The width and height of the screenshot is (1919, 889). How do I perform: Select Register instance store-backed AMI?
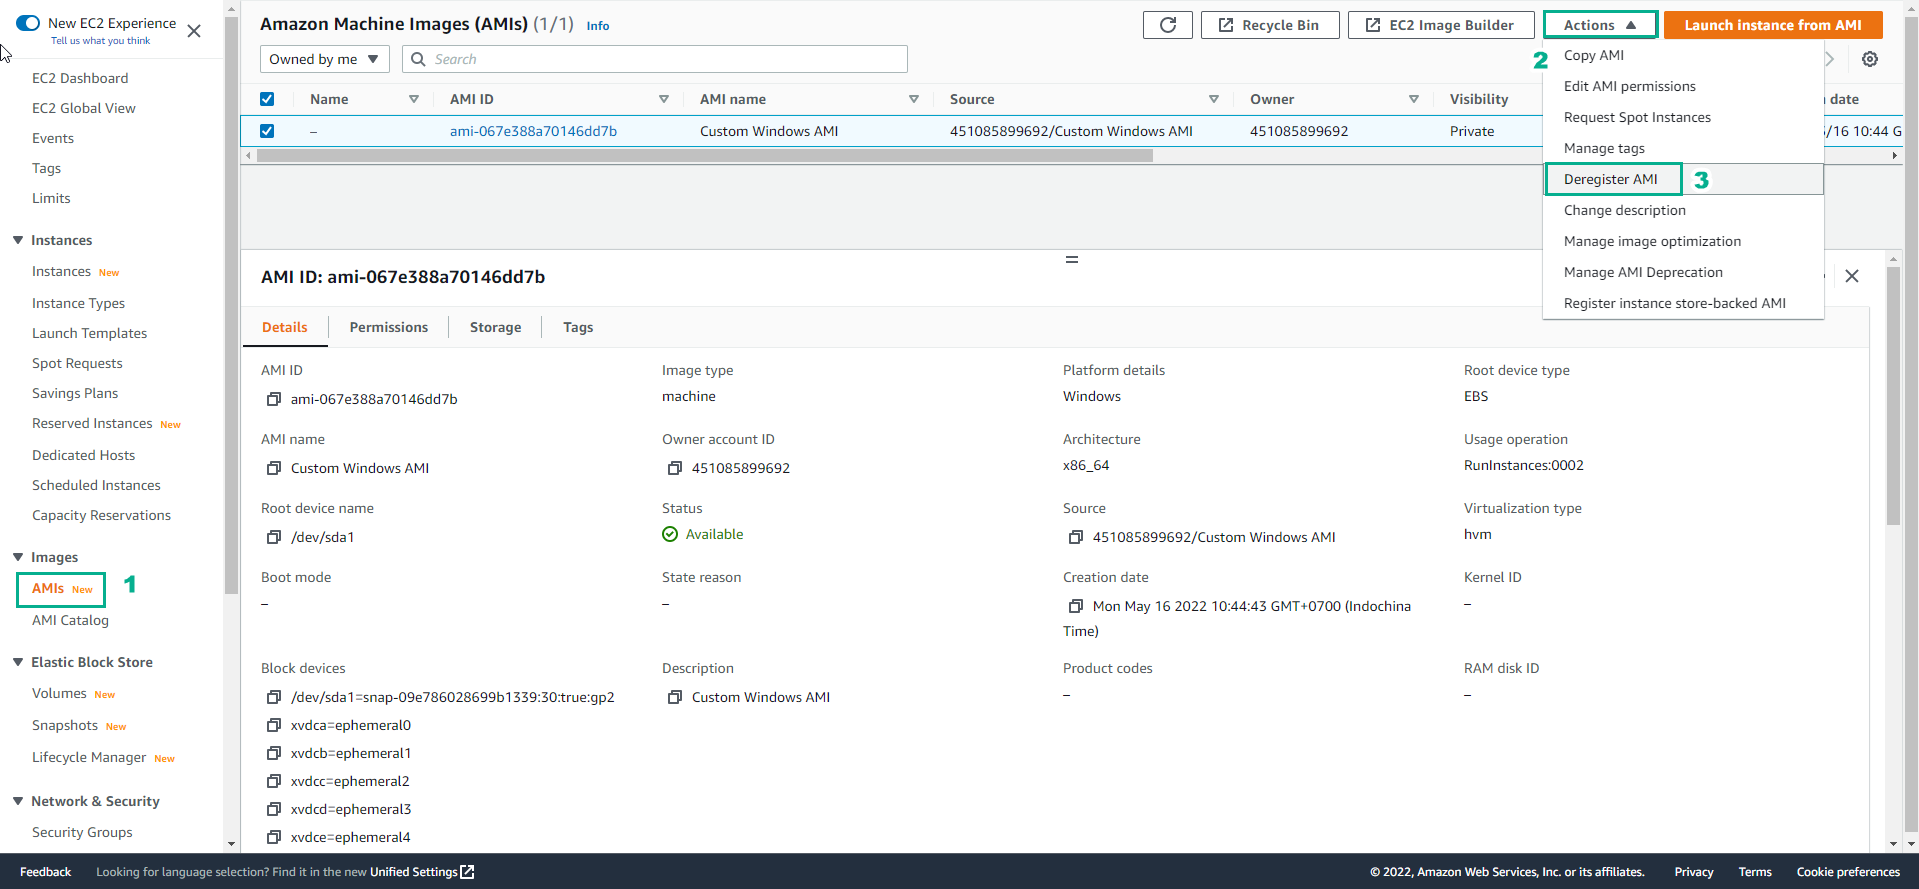[1683, 303]
